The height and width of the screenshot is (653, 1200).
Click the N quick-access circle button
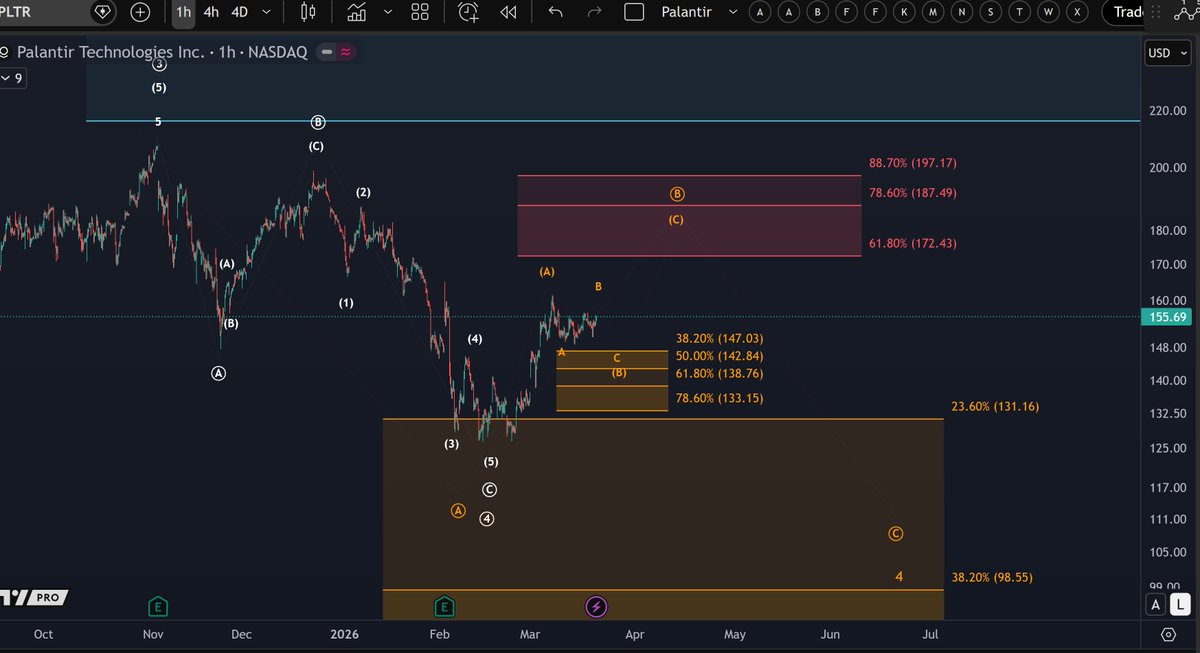point(962,12)
